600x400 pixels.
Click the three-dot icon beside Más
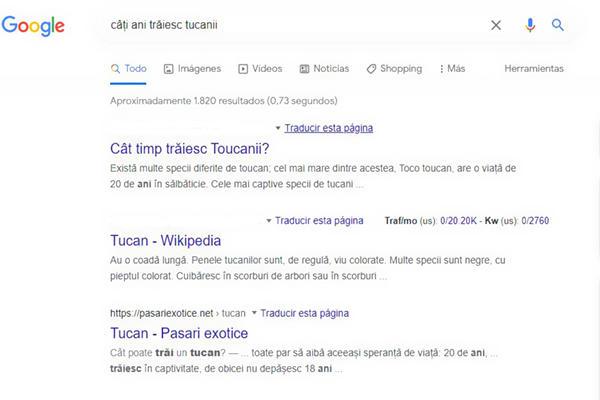pyautogui.click(x=442, y=69)
